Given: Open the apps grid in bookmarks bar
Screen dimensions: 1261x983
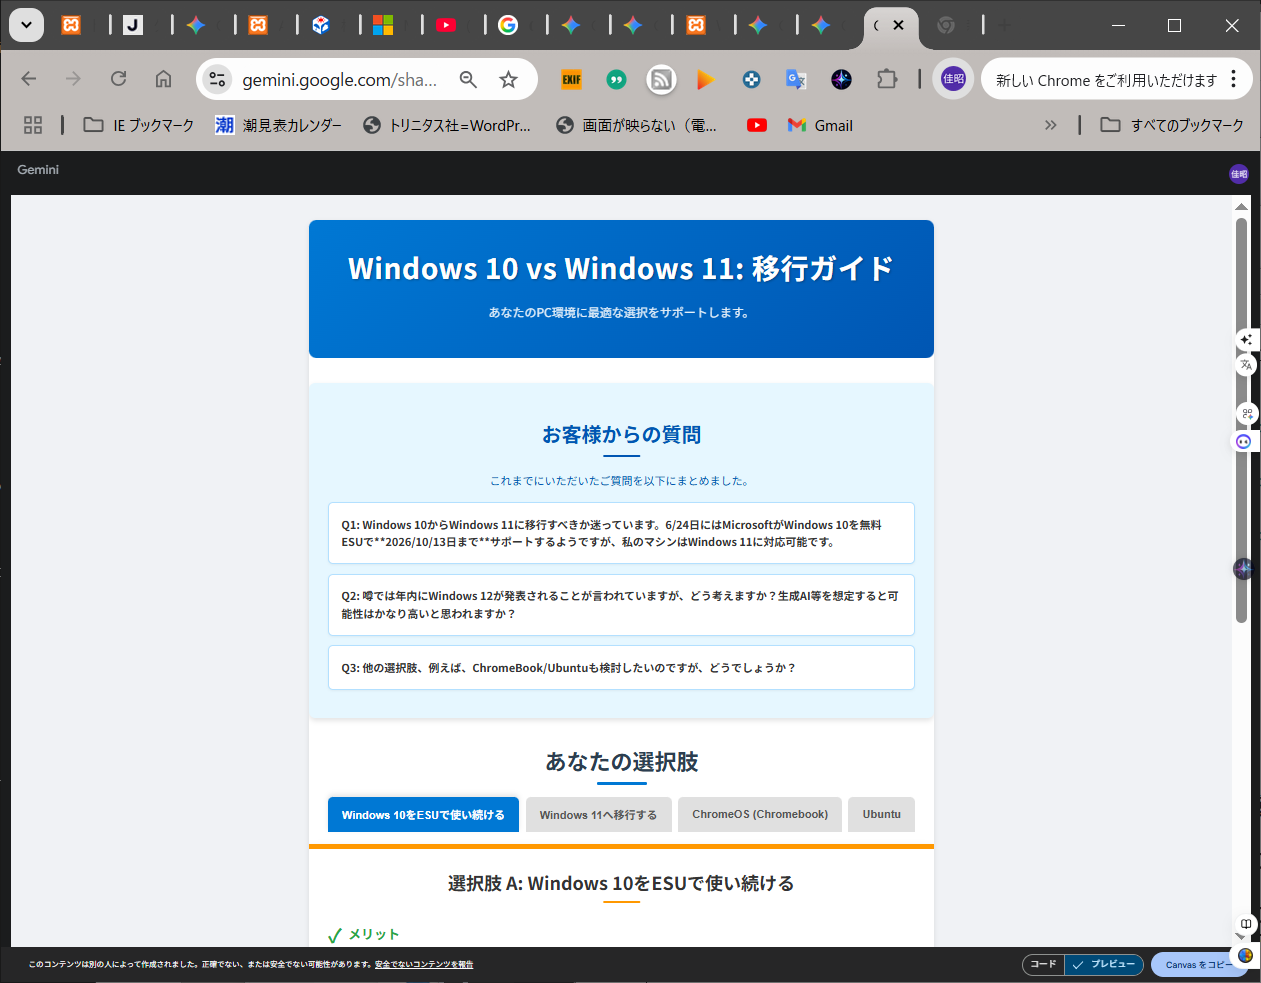Looking at the screenshot, I should click(x=33, y=125).
